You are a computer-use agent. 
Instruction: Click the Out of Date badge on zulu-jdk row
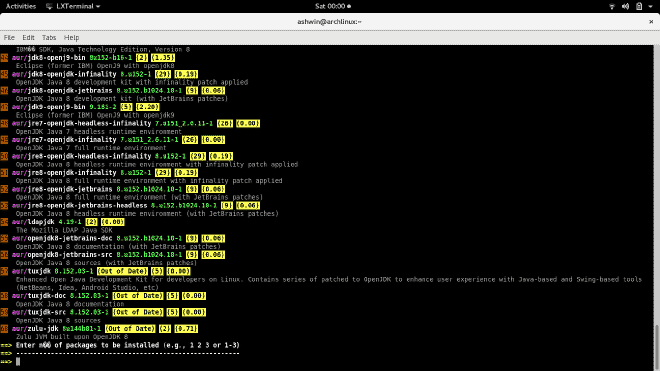tap(130, 329)
